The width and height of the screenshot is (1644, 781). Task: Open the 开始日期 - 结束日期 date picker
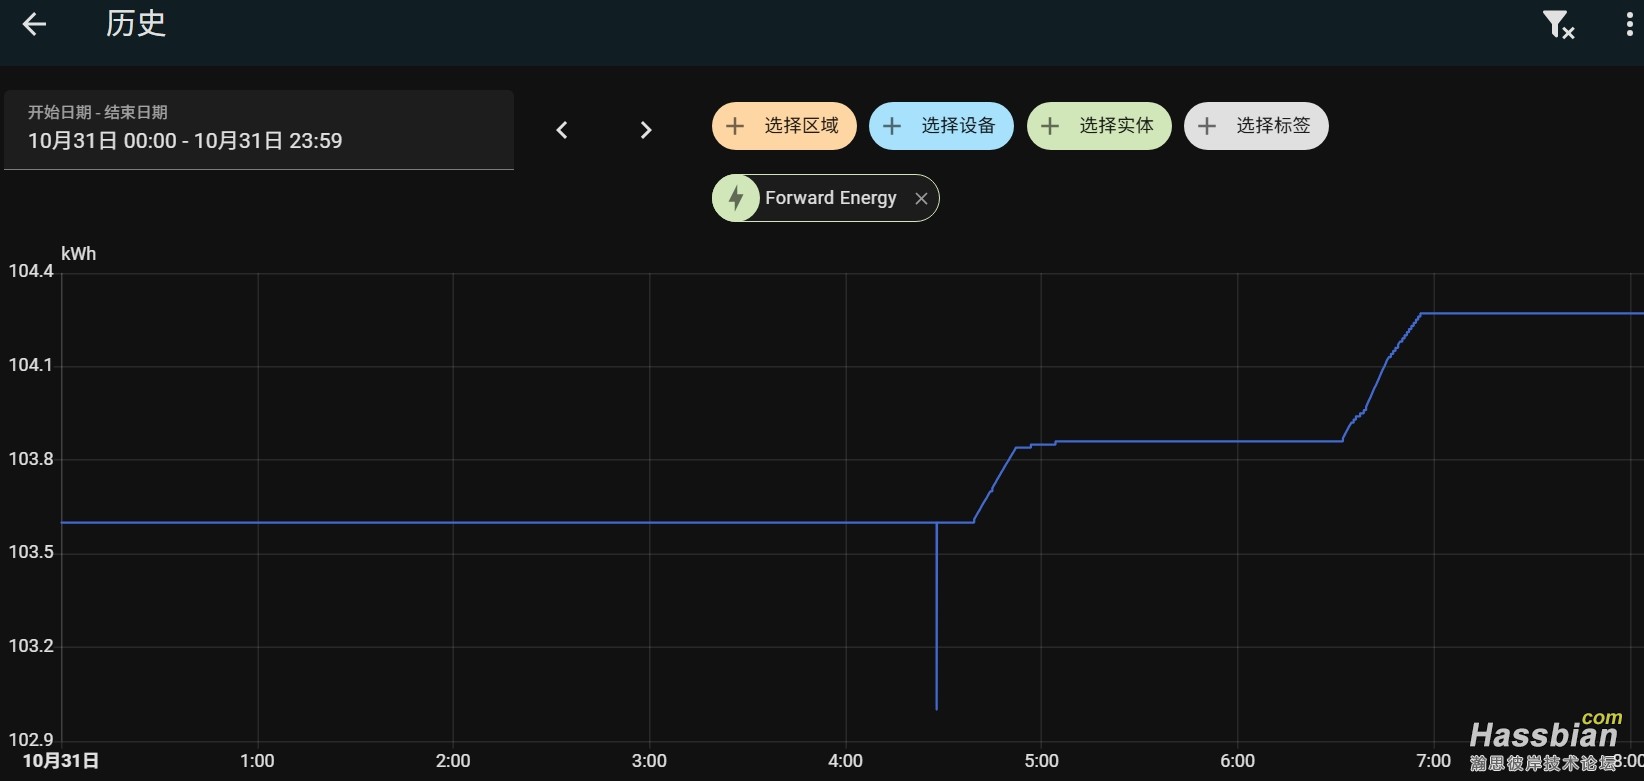259,130
